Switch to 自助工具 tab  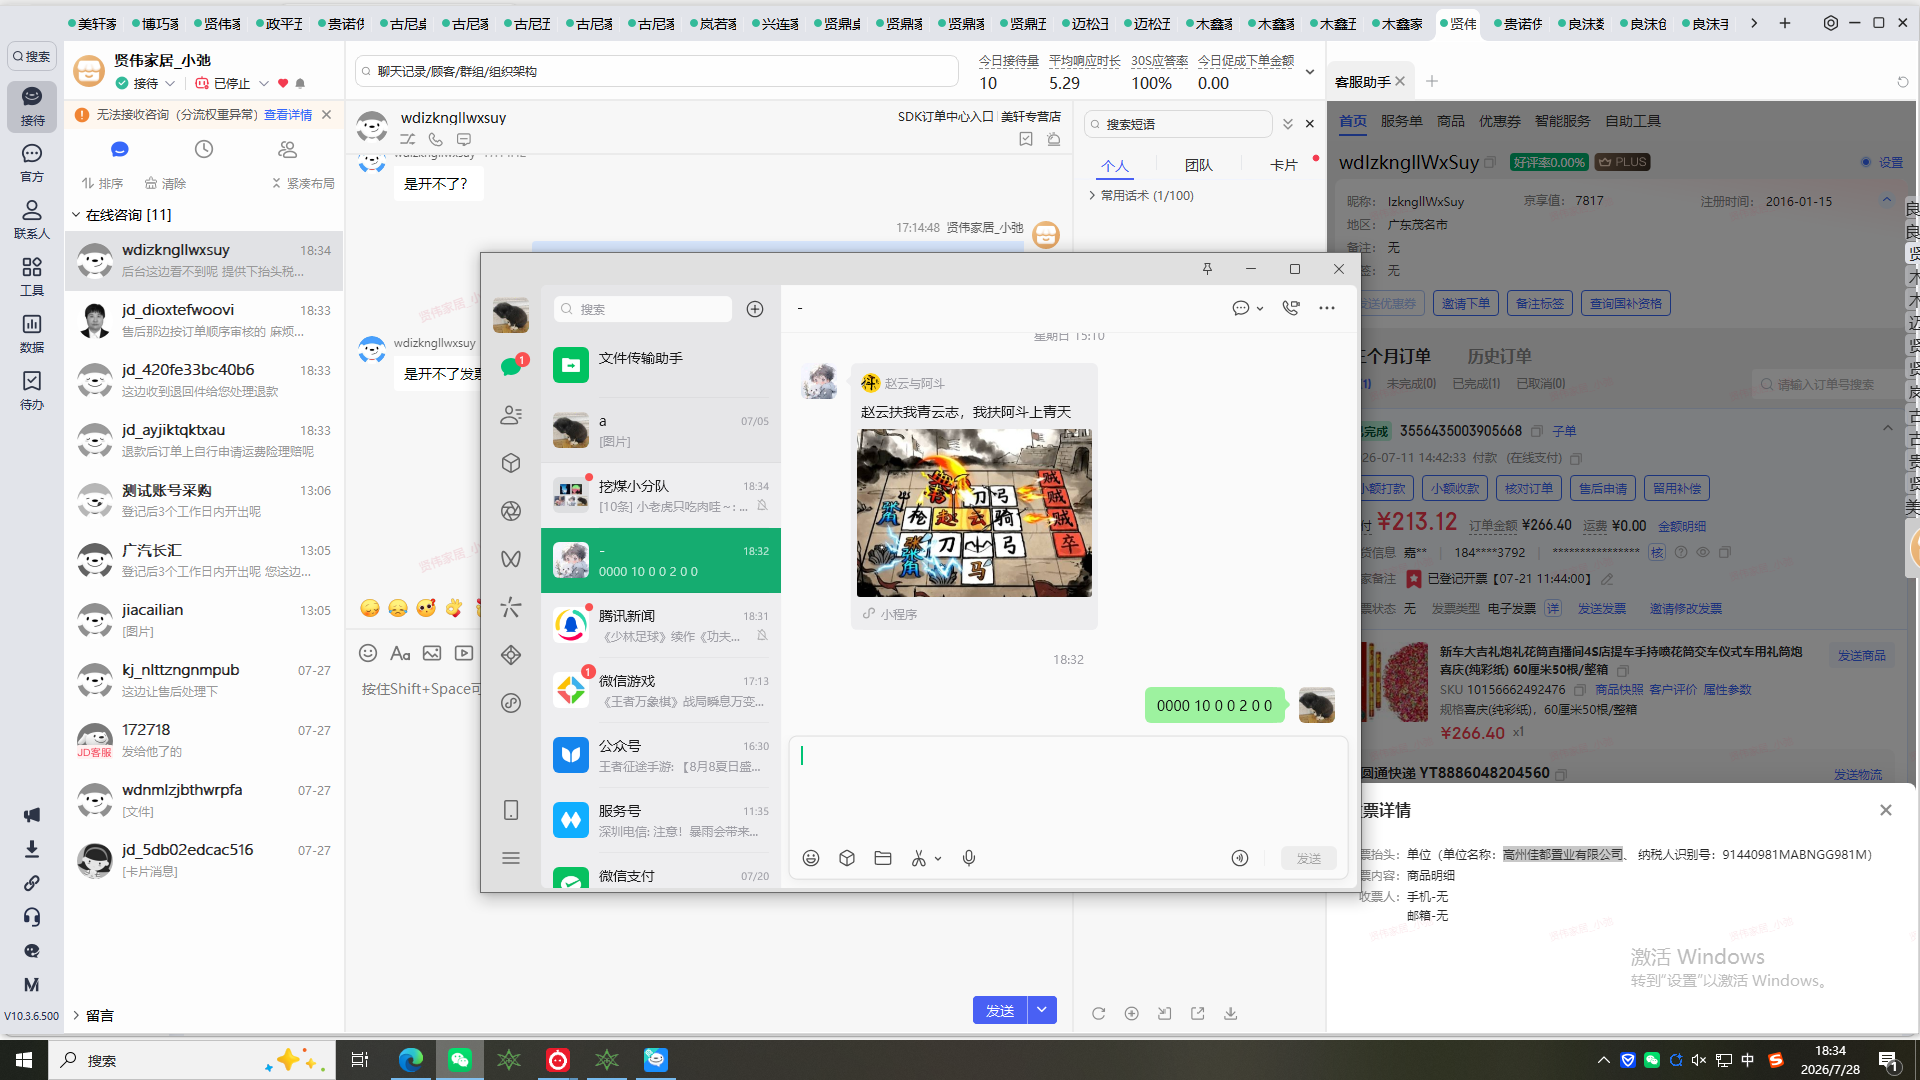pos(1633,121)
